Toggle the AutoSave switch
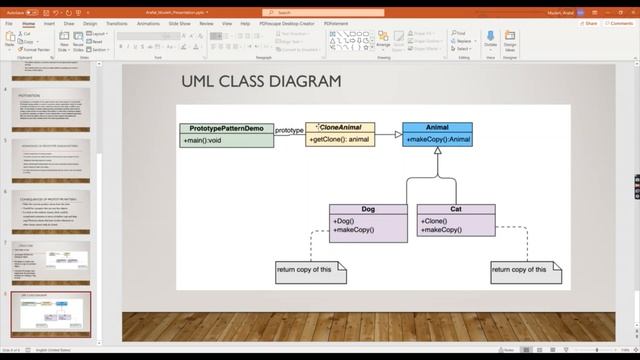This screenshot has width=640, height=360. [32, 13]
